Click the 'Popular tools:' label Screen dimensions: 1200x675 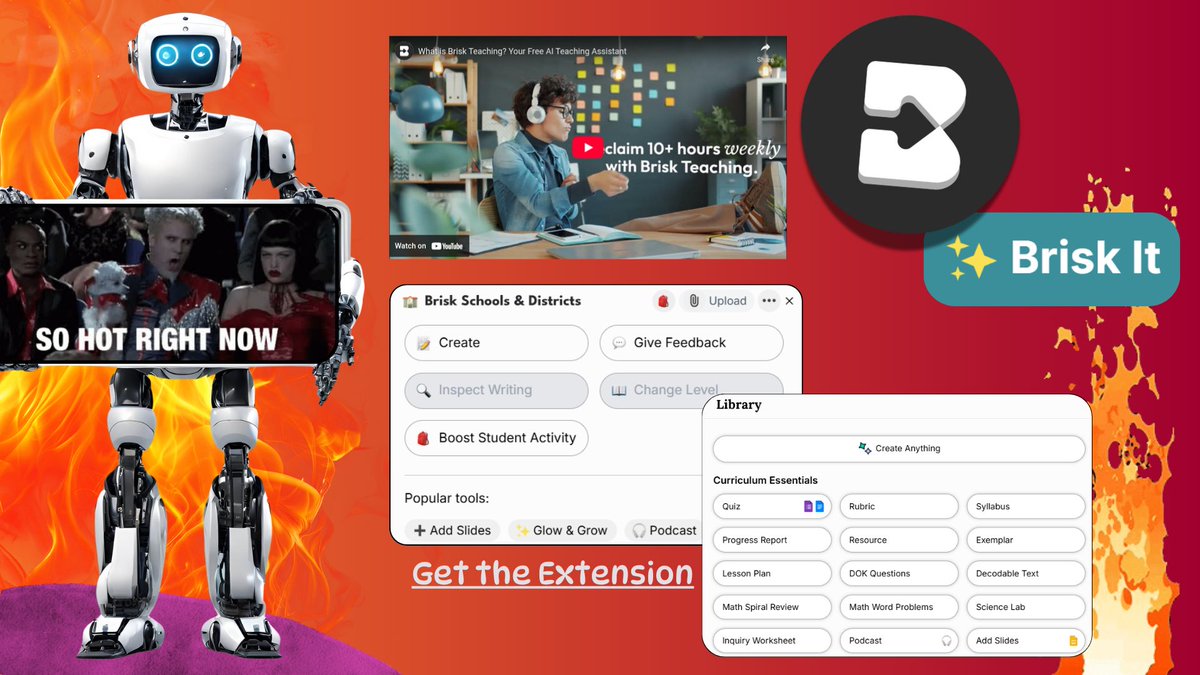point(446,499)
